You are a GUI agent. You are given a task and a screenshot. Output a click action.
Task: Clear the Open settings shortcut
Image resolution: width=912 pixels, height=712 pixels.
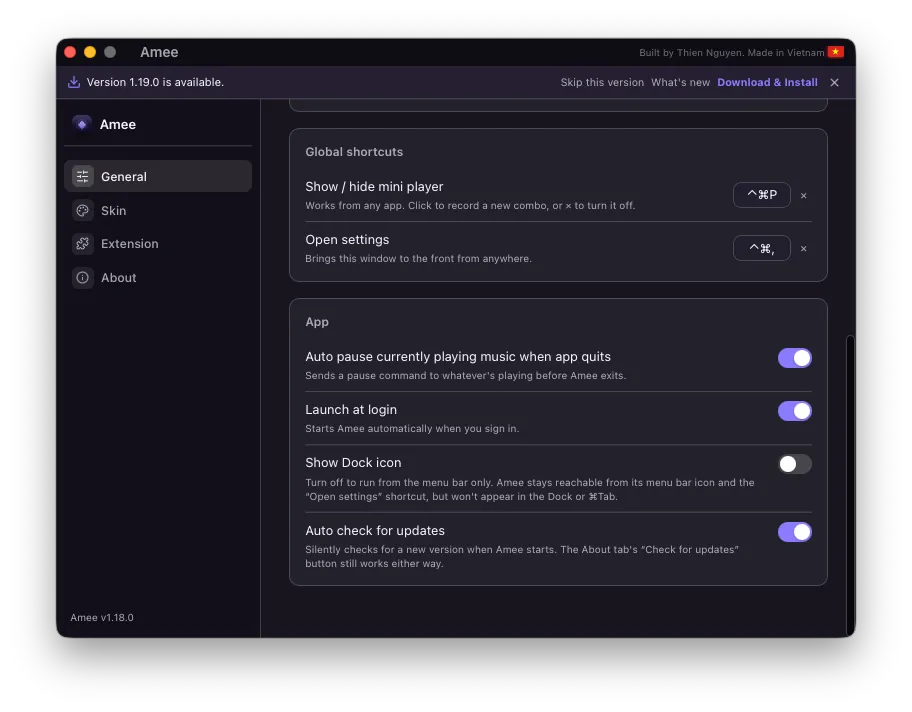click(803, 248)
